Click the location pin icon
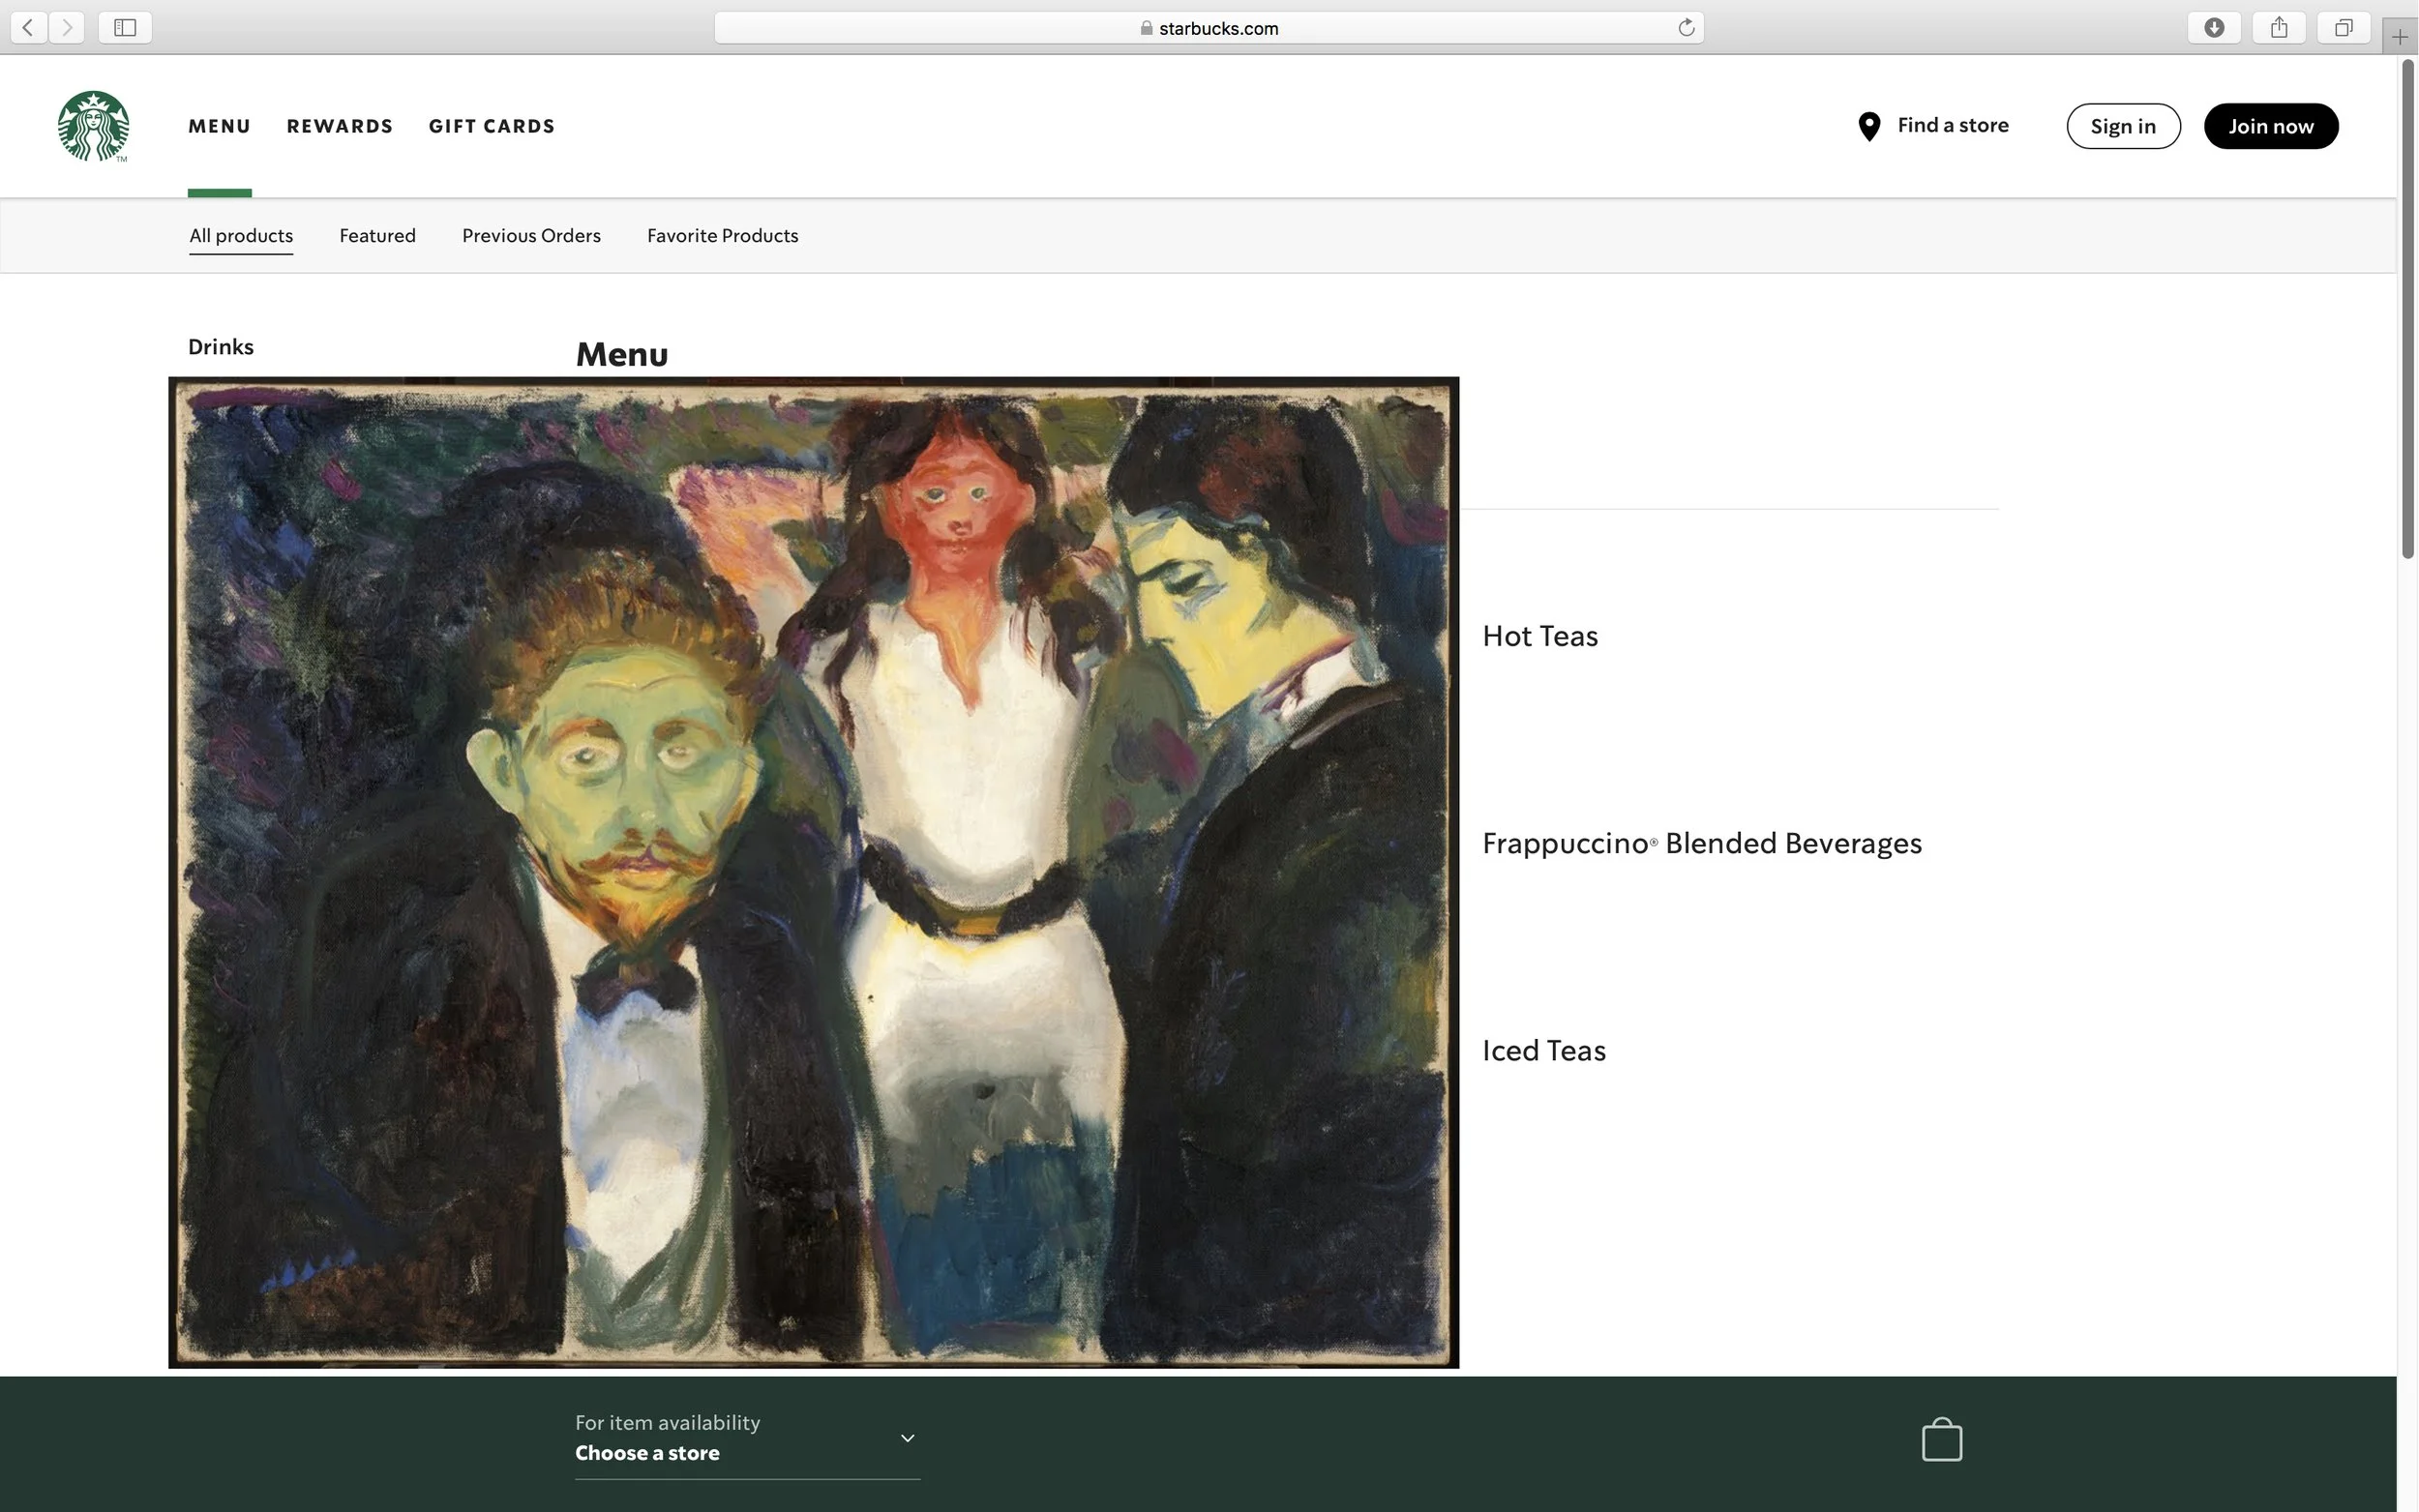Viewport: 2419px width, 1512px height. click(x=1868, y=126)
